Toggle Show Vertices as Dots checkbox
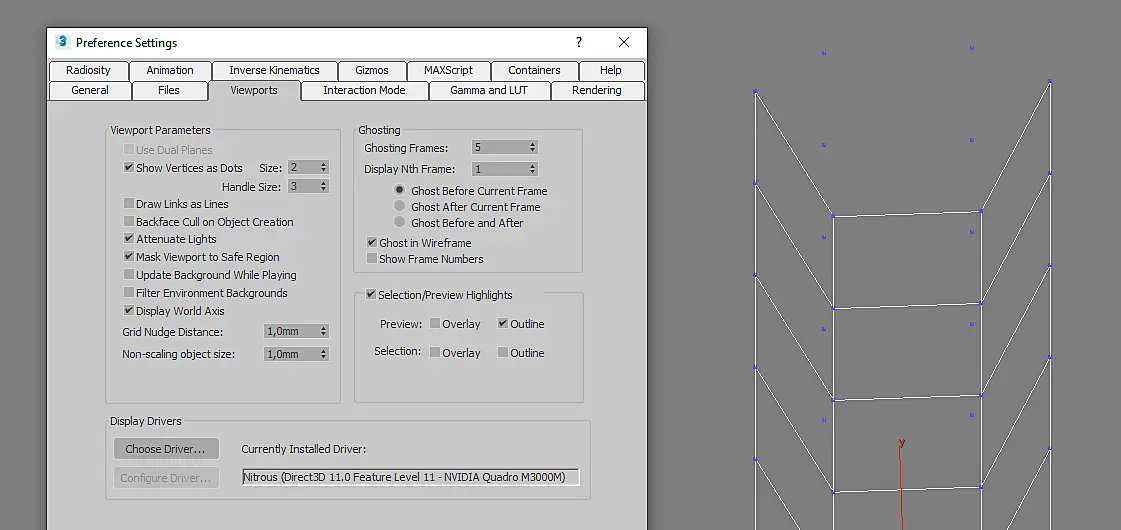 [x=129, y=167]
